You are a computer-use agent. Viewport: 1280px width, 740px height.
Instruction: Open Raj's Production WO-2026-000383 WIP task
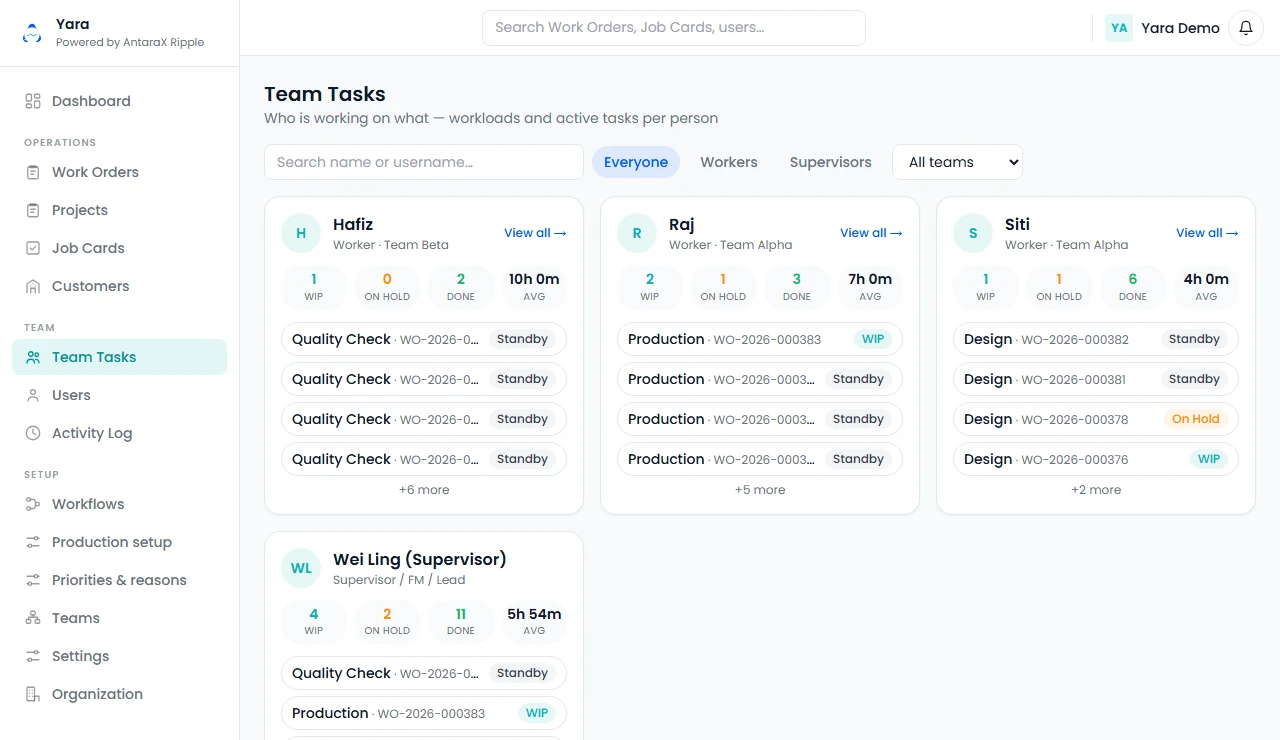pyautogui.click(x=760, y=339)
